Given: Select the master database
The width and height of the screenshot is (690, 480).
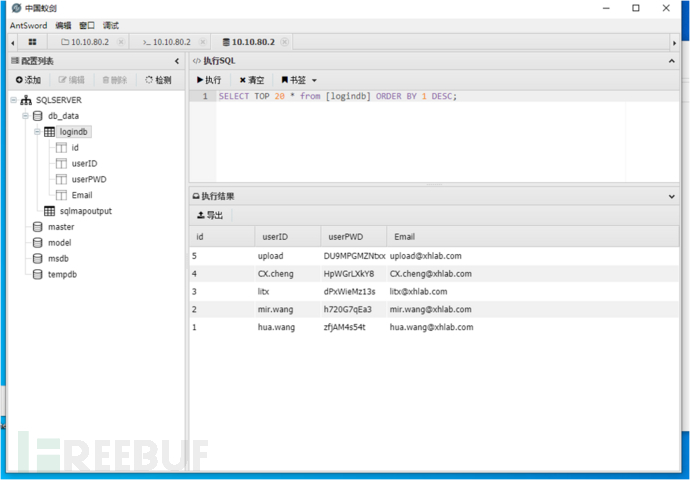Looking at the screenshot, I should pos(61,227).
